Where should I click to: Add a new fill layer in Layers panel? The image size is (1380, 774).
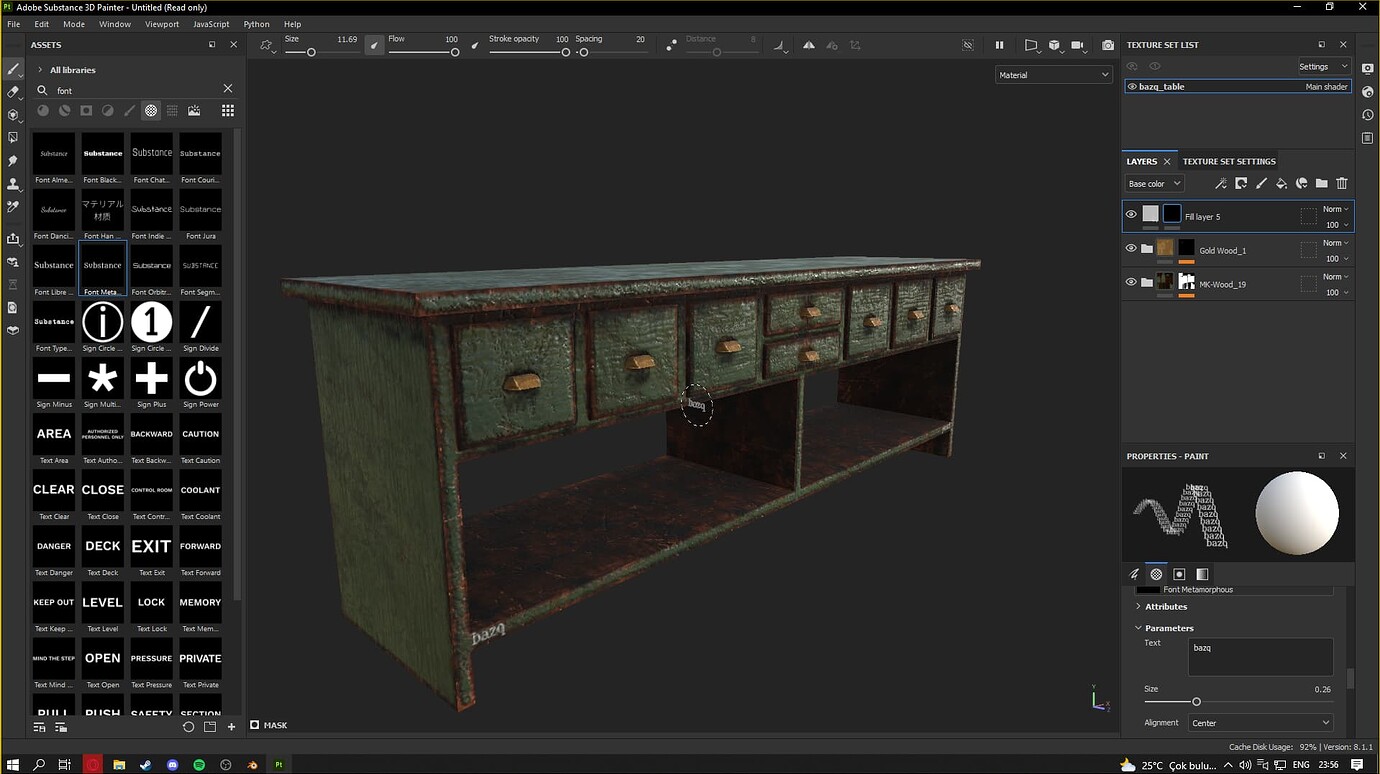pyautogui.click(x=1281, y=183)
